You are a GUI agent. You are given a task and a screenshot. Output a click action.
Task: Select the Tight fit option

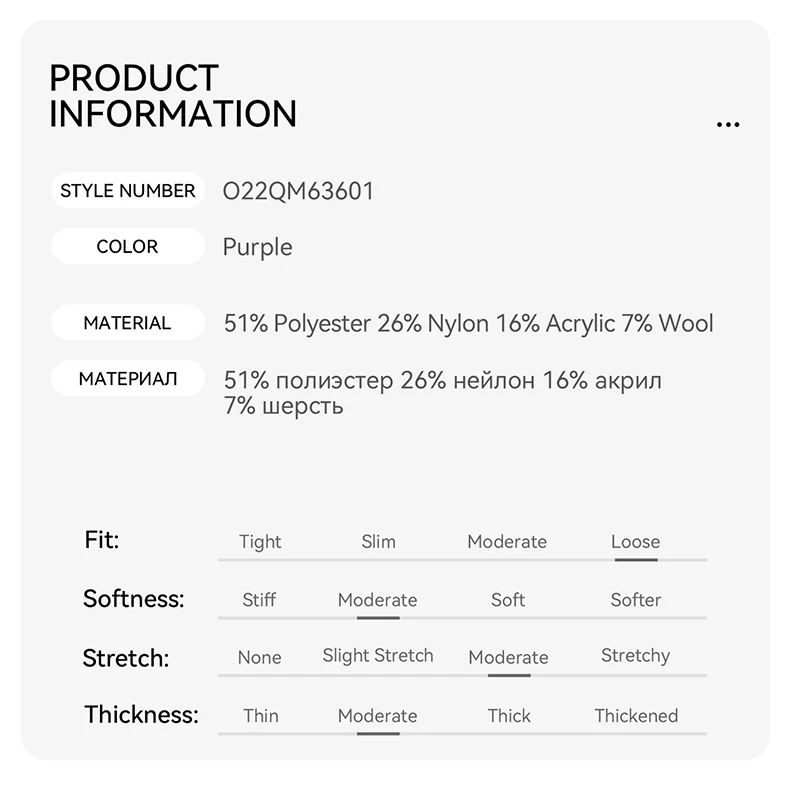pos(260,542)
